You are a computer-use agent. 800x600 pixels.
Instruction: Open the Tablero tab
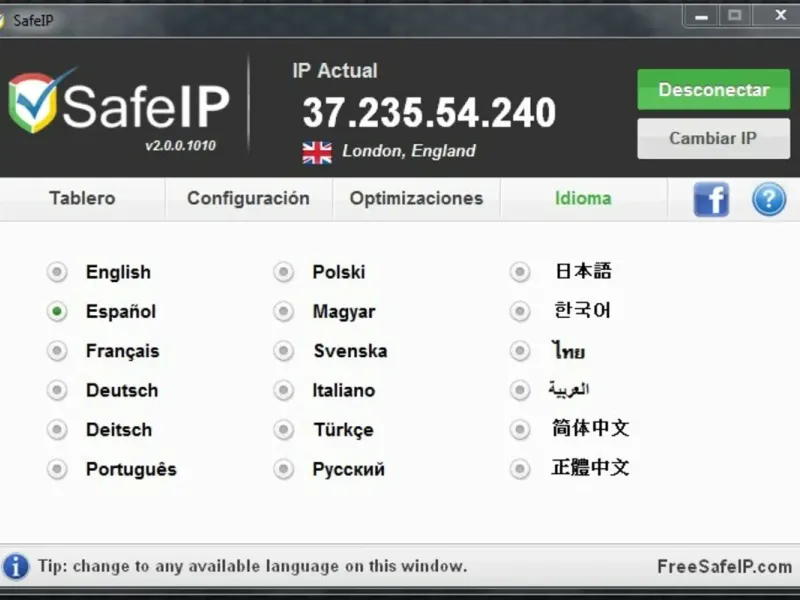[82, 198]
